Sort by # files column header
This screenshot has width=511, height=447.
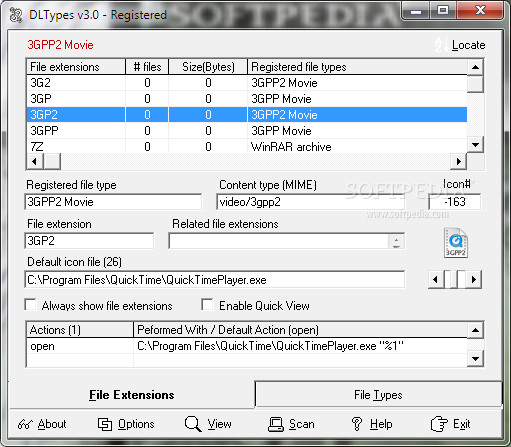coord(147,67)
